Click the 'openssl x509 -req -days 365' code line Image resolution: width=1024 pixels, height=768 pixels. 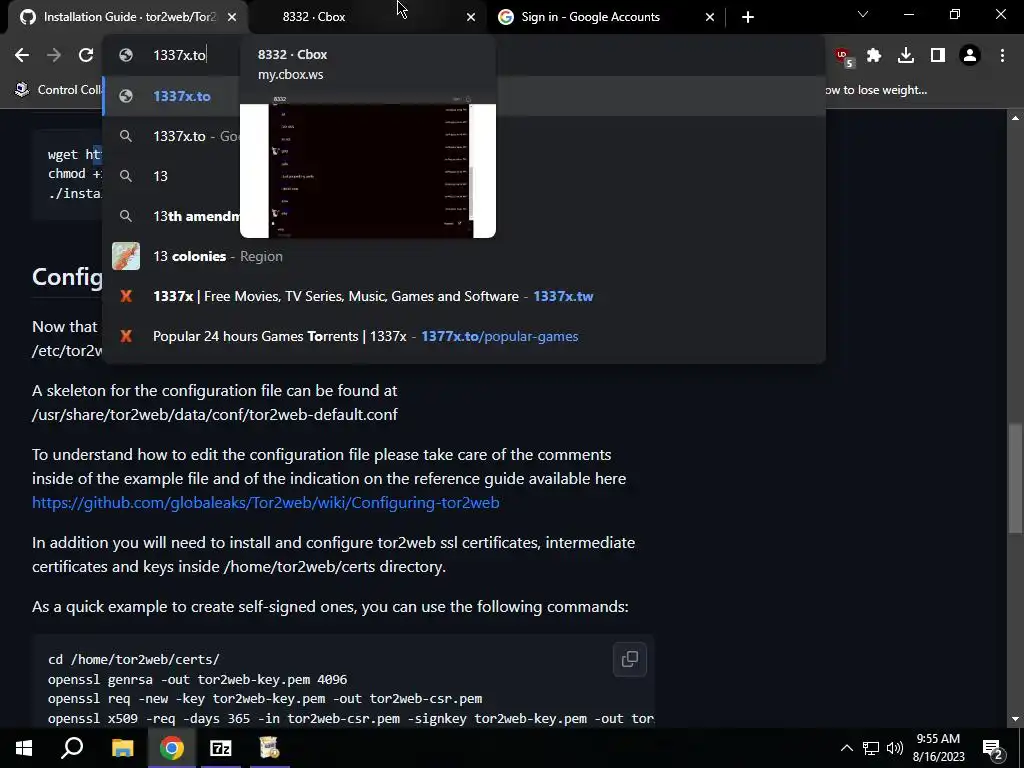click(351, 718)
